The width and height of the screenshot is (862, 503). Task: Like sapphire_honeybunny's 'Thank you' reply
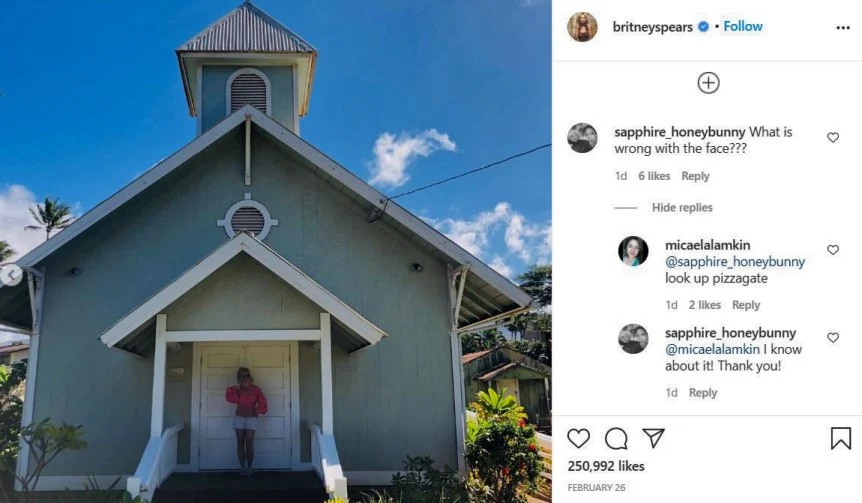[833, 338]
